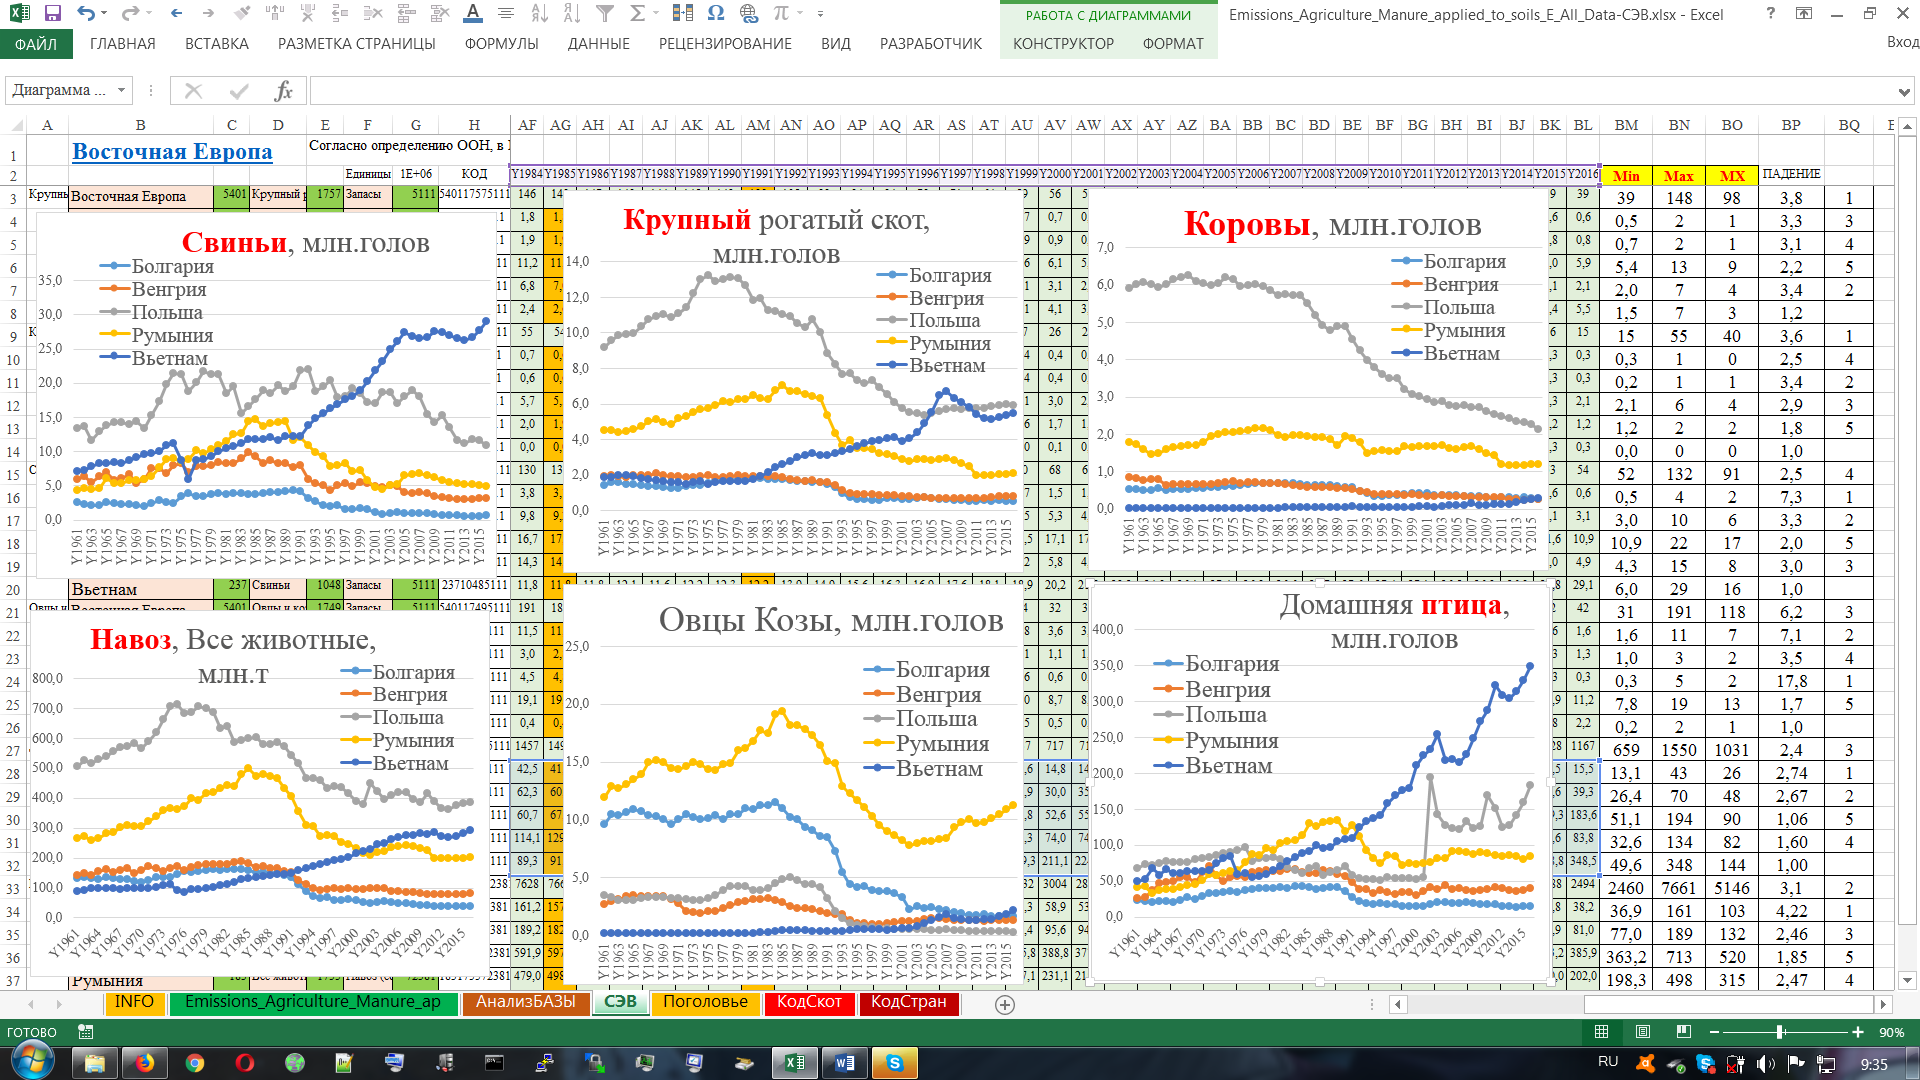The width and height of the screenshot is (1920, 1080).
Task: Open the Customize Quick Access Toolbar dropdown
Action: click(820, 14)
